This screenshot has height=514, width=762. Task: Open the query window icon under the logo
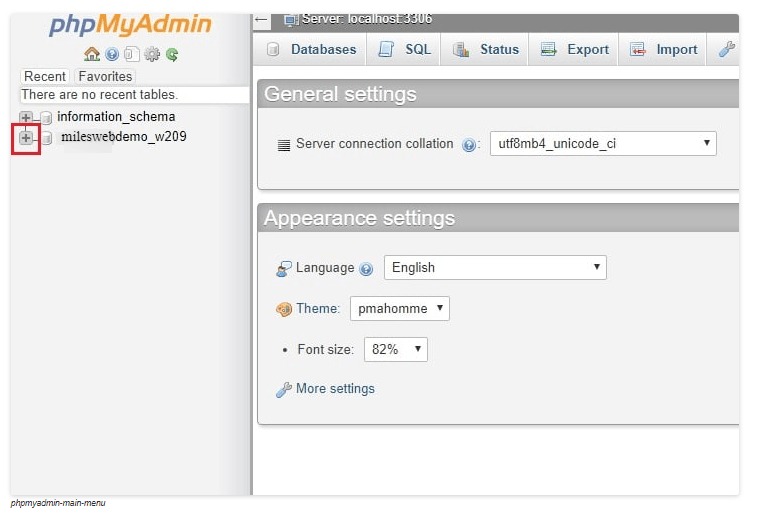point(132,54)
